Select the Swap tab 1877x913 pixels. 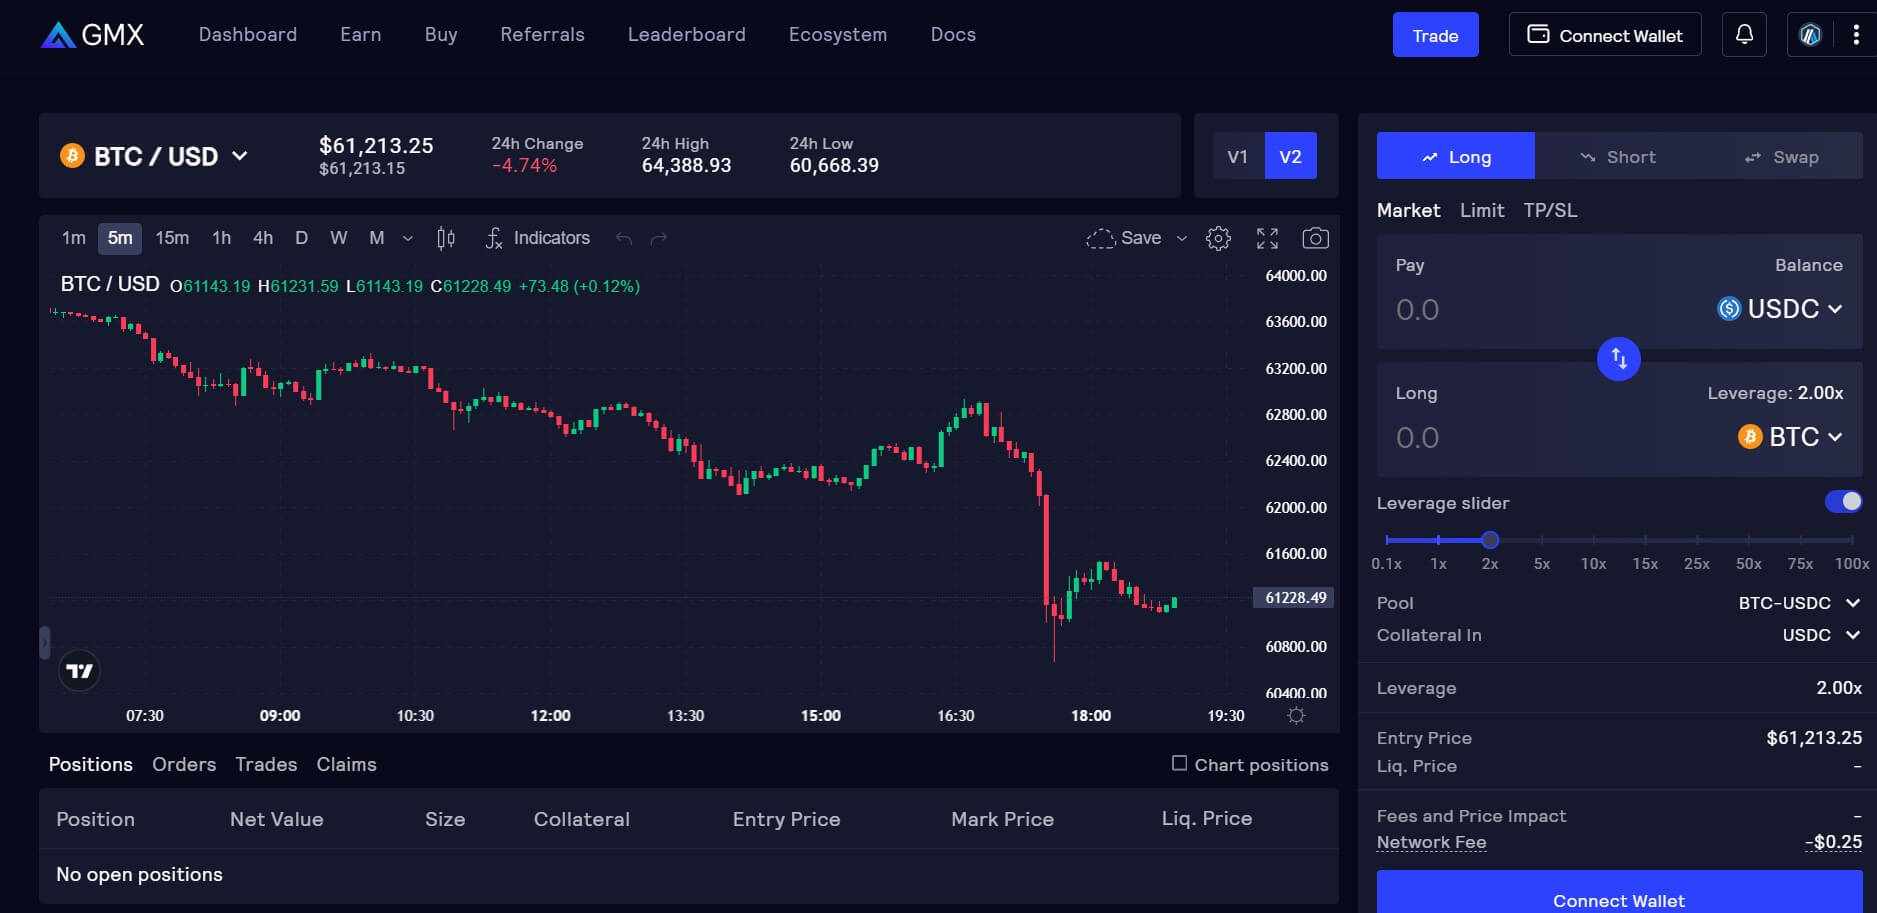(1781, 156)
